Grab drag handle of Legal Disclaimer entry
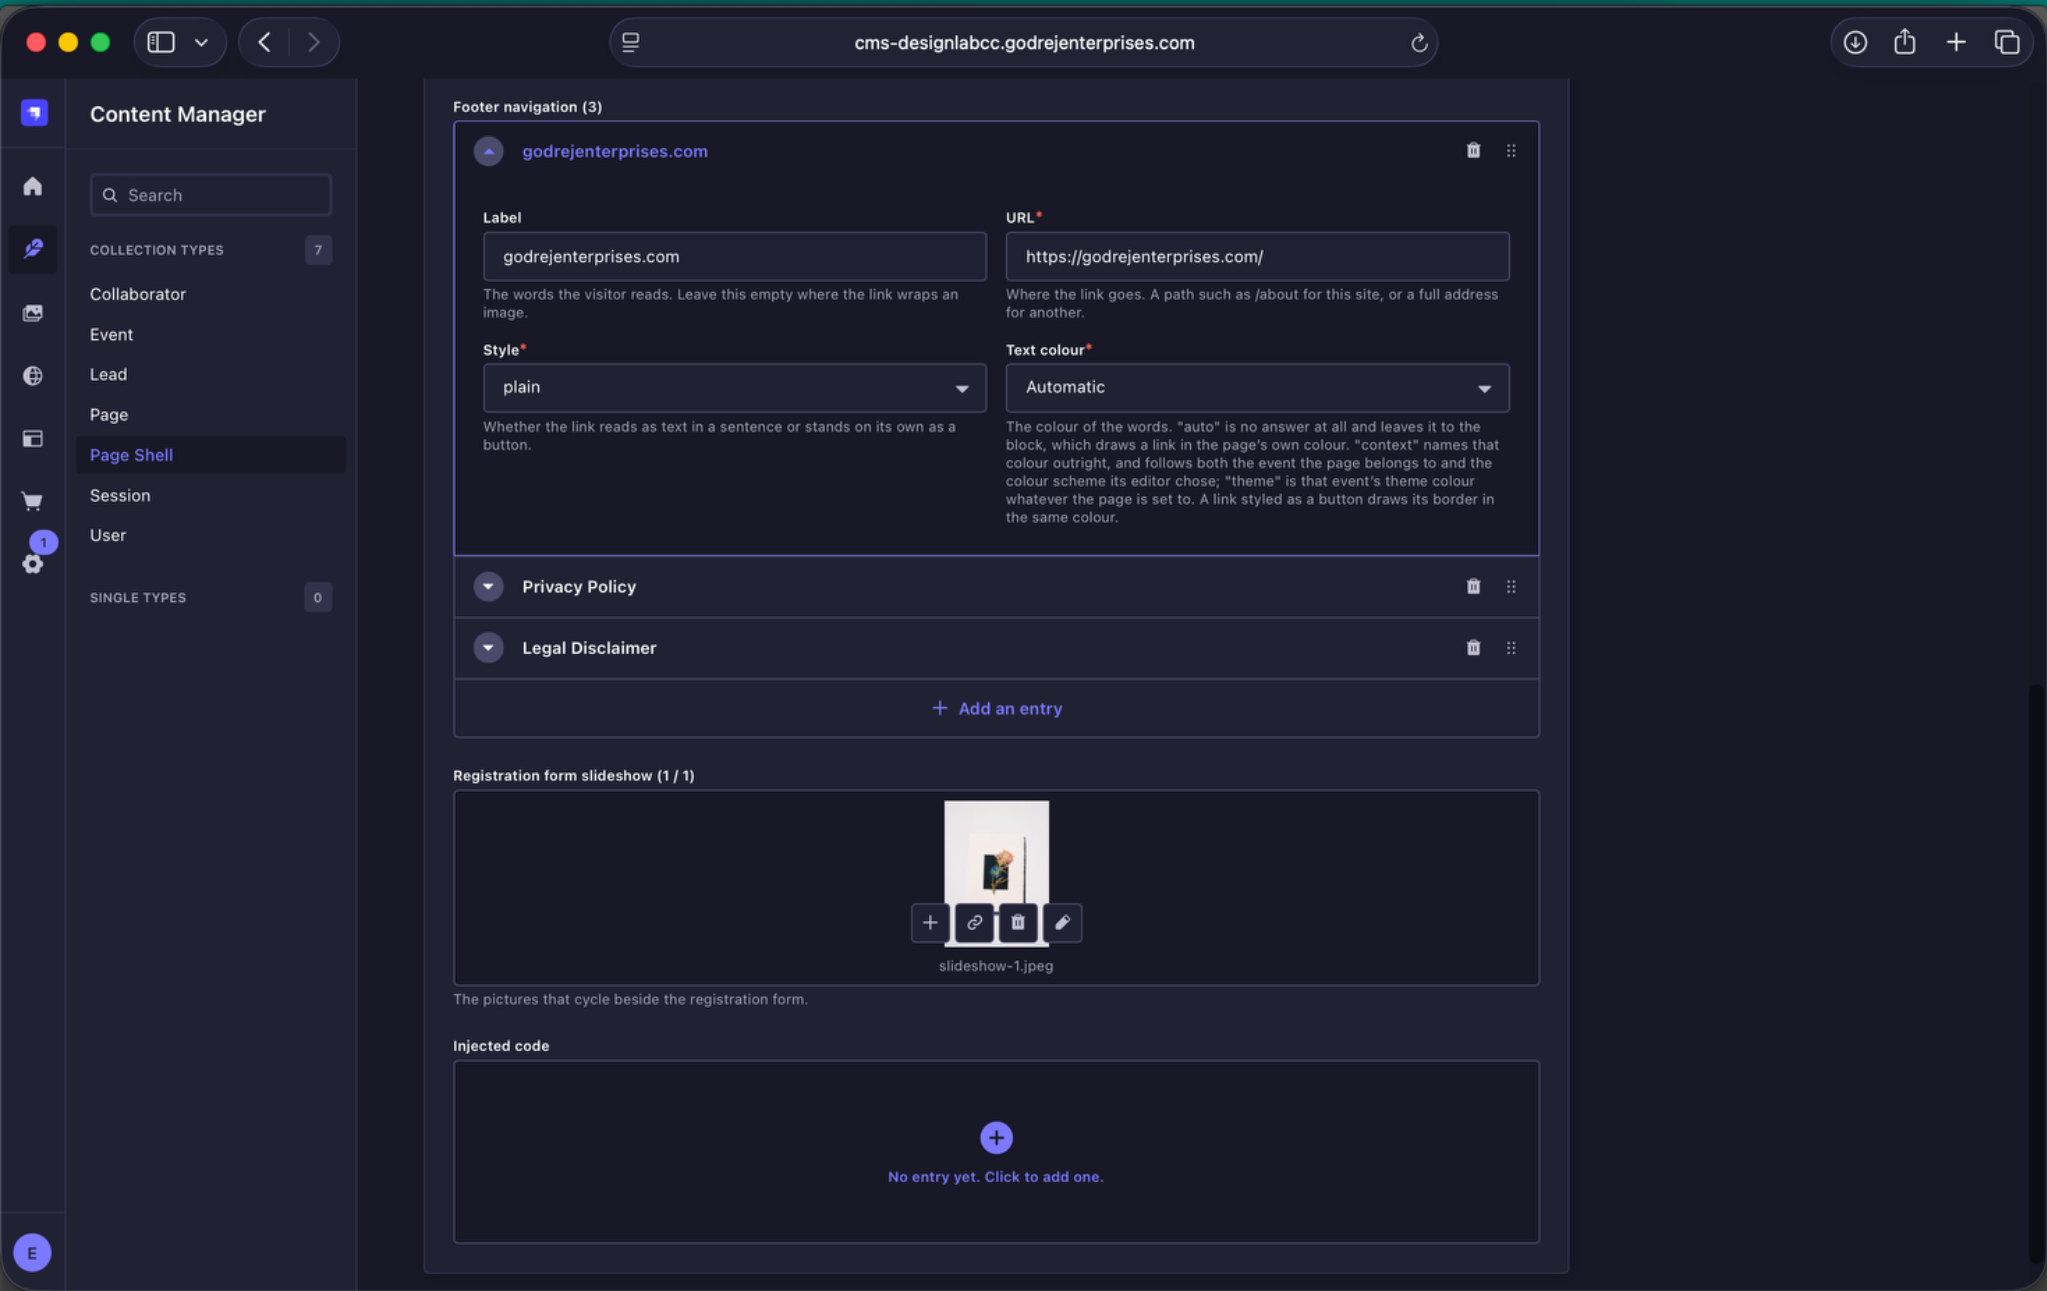Image resolution: width=2047 pixels, height=1291 pixels. 1511,647
